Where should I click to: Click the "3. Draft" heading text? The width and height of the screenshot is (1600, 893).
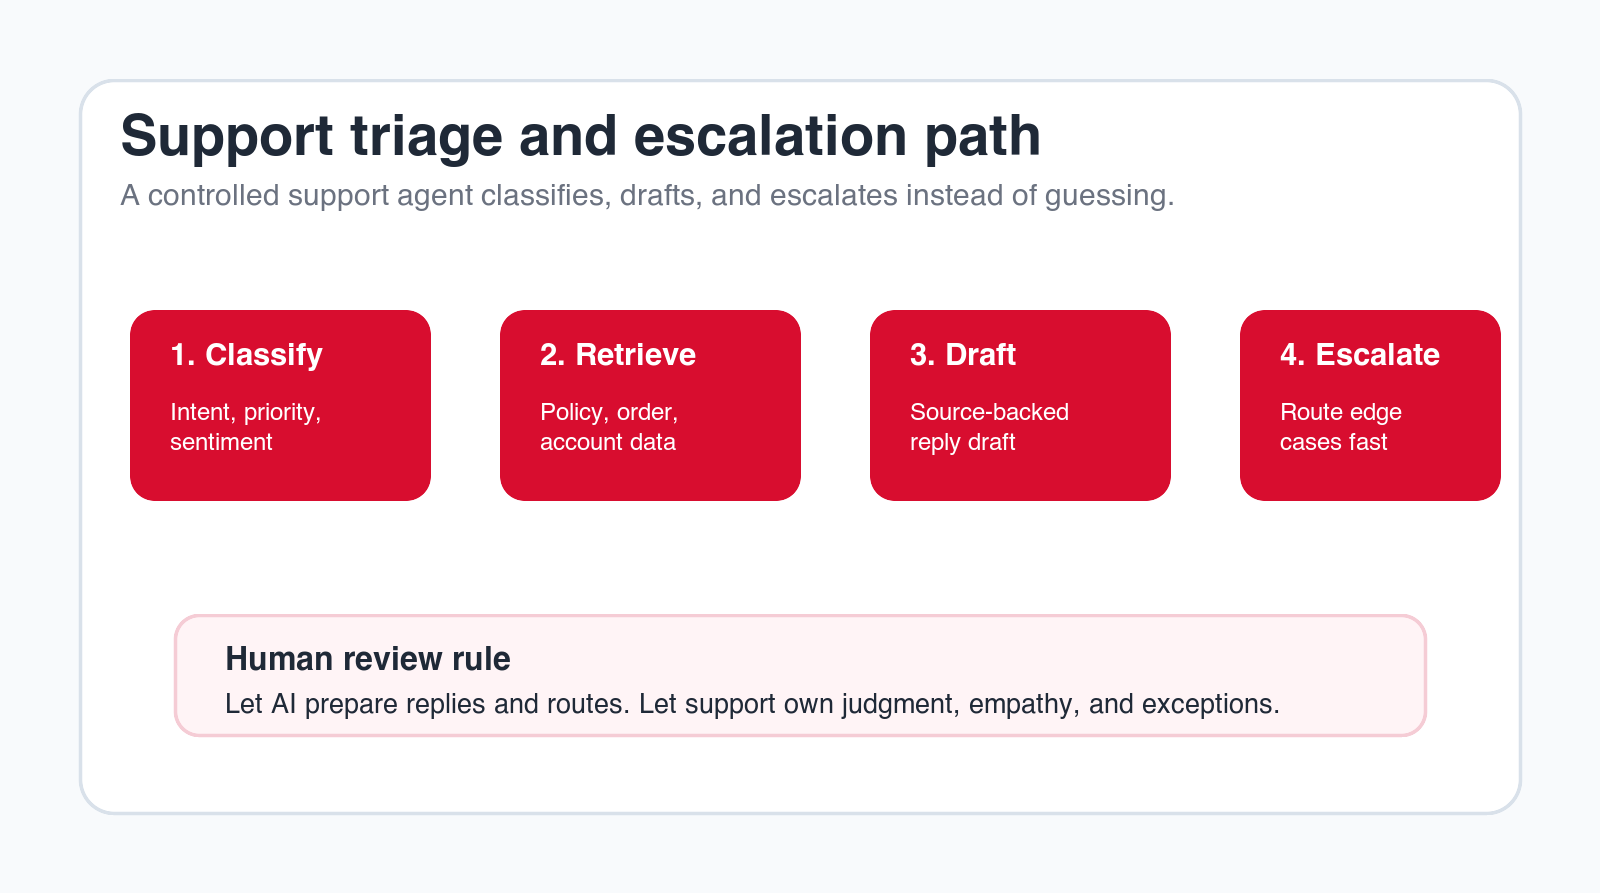point(963,355)
